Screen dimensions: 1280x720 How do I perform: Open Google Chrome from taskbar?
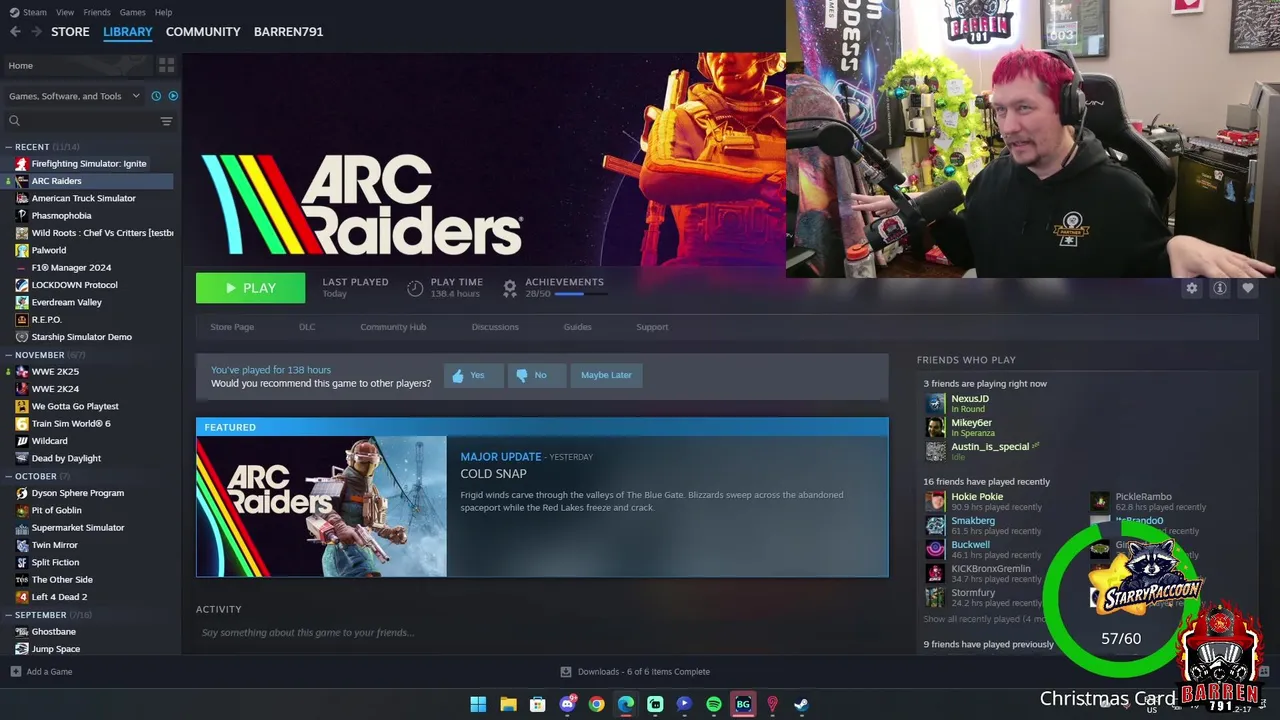pos(596,704)
